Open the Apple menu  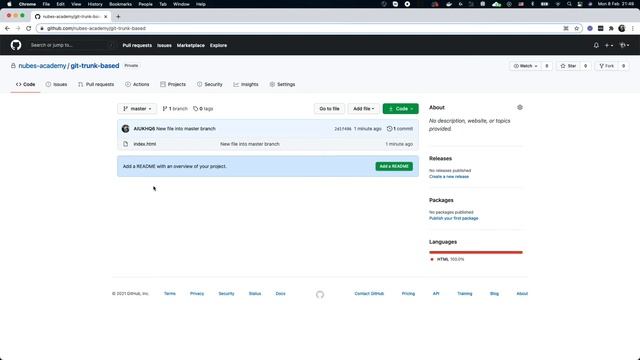tap(9, 4)
